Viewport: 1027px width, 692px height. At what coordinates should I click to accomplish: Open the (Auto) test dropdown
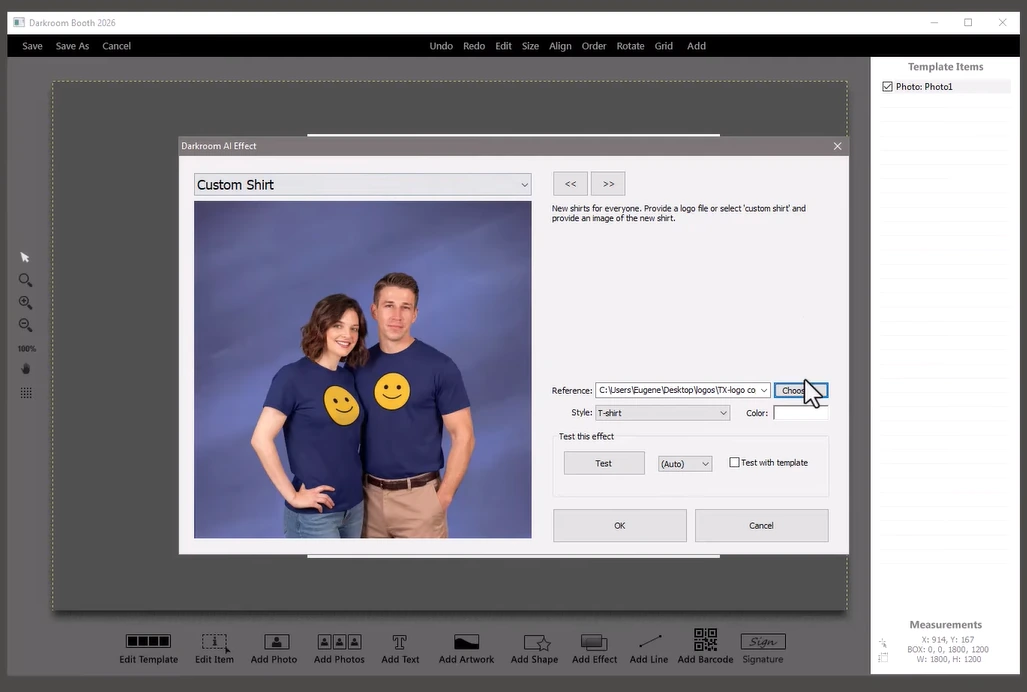click(685, 464)
